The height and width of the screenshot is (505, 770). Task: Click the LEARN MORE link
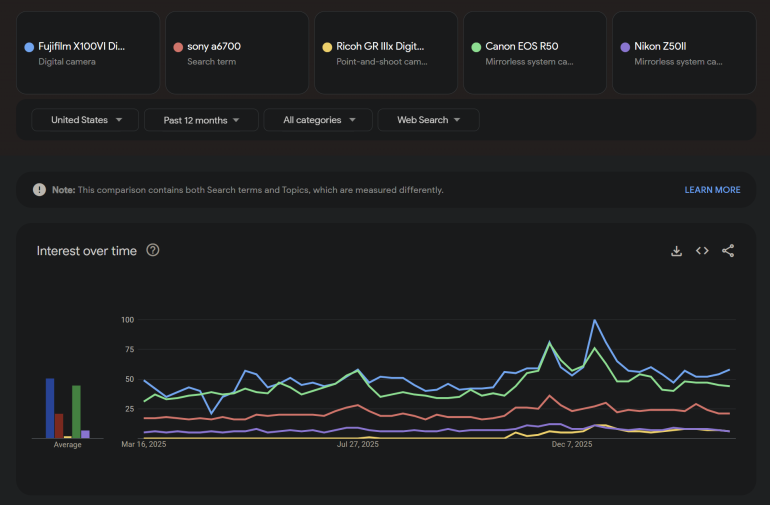[x=712, y=190]
